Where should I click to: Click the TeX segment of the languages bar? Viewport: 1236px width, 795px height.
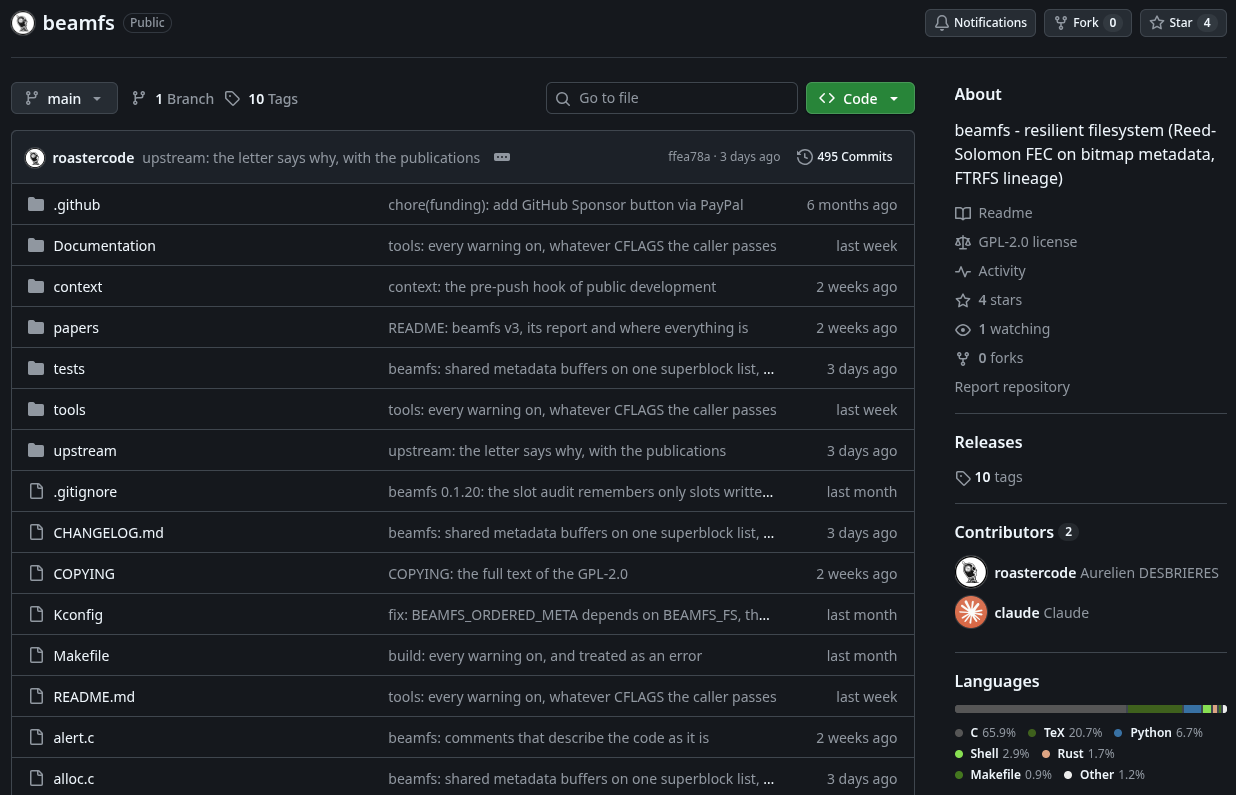1155,709
